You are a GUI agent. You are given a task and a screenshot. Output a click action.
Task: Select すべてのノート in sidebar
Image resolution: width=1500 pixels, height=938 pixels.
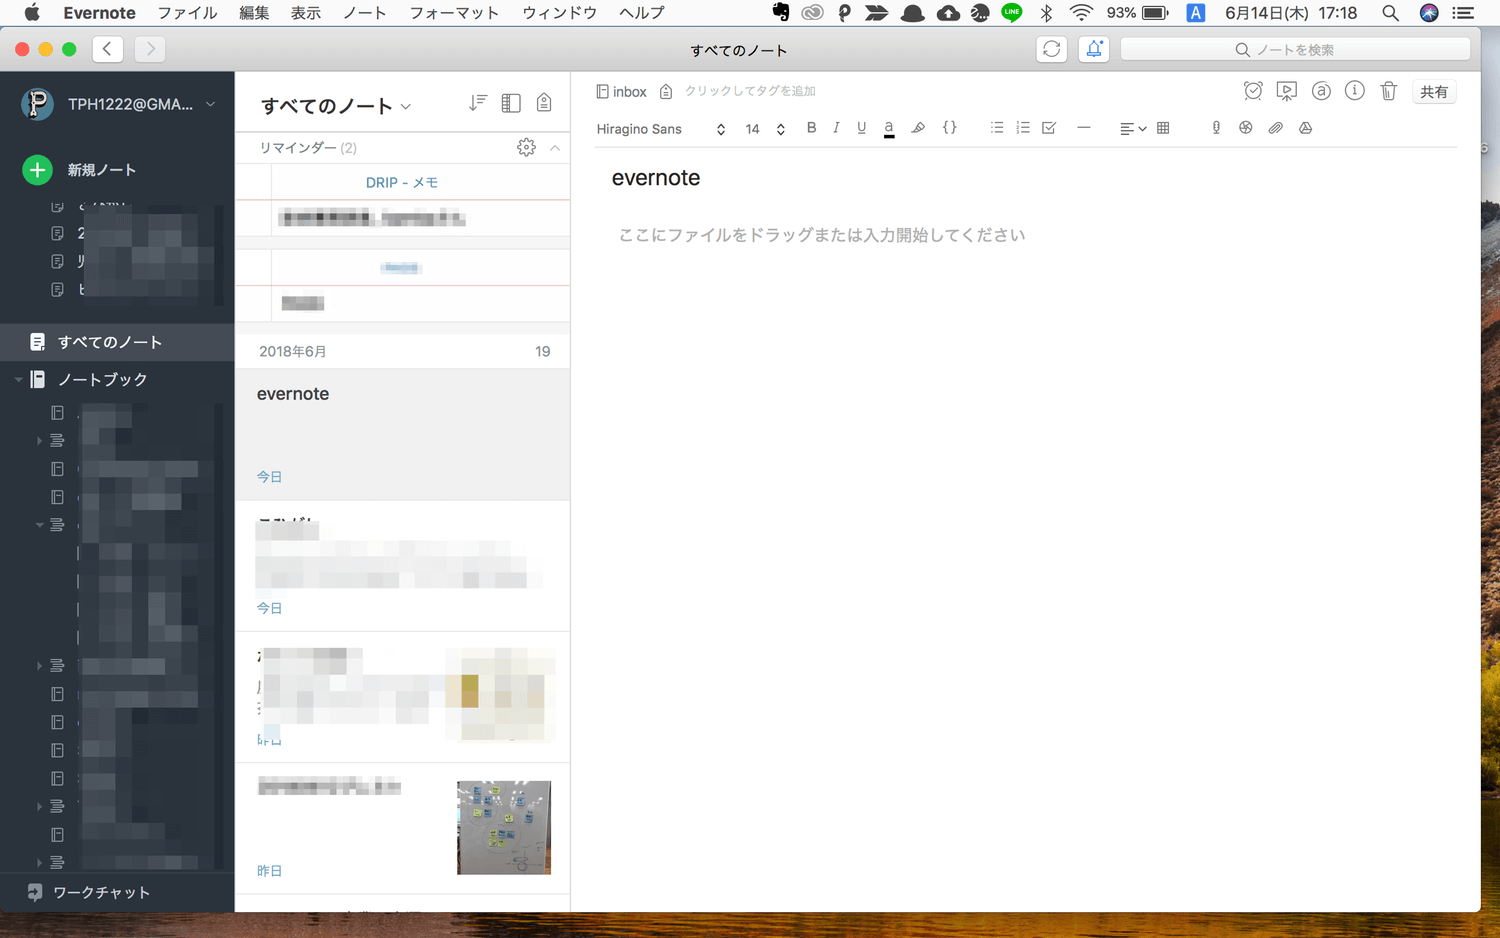point(117,342)
